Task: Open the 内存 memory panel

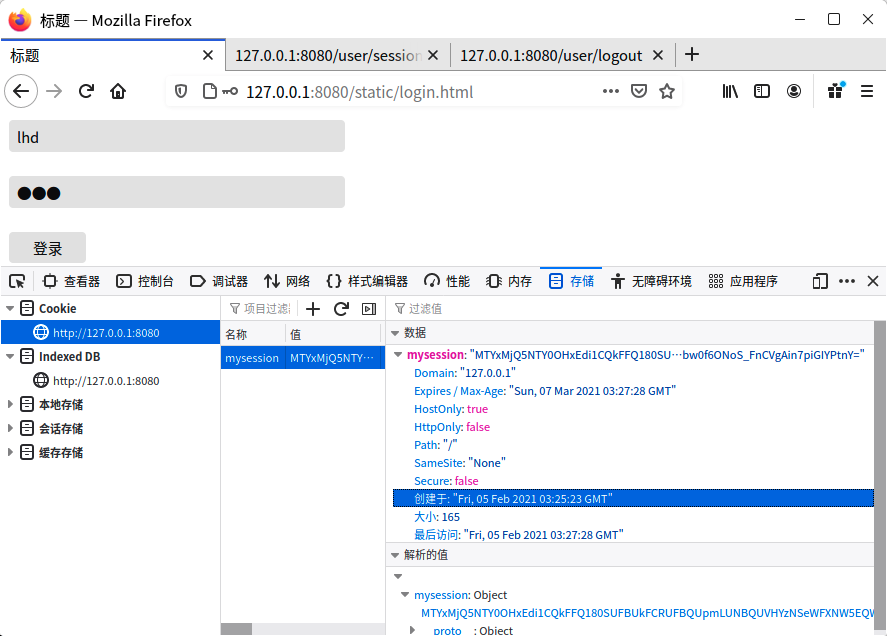Action: coord(509,281)
